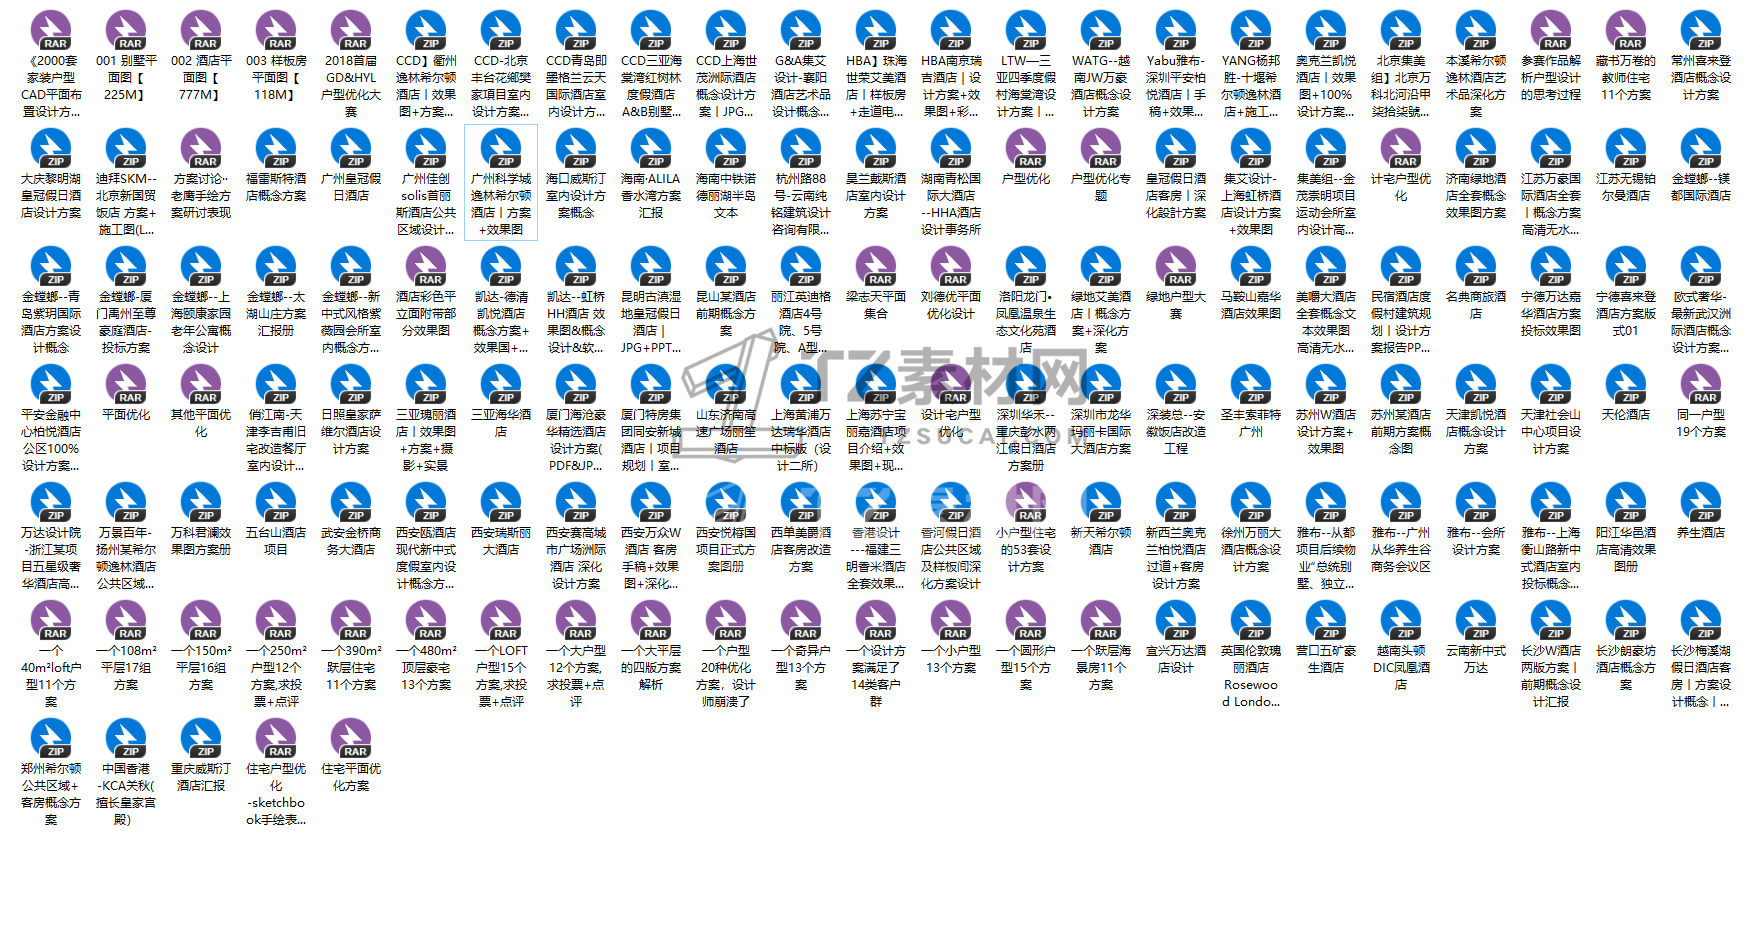Click the file name "广州皇冠假日酒店"
The image size is (1760, 934).
pos(351,187)
